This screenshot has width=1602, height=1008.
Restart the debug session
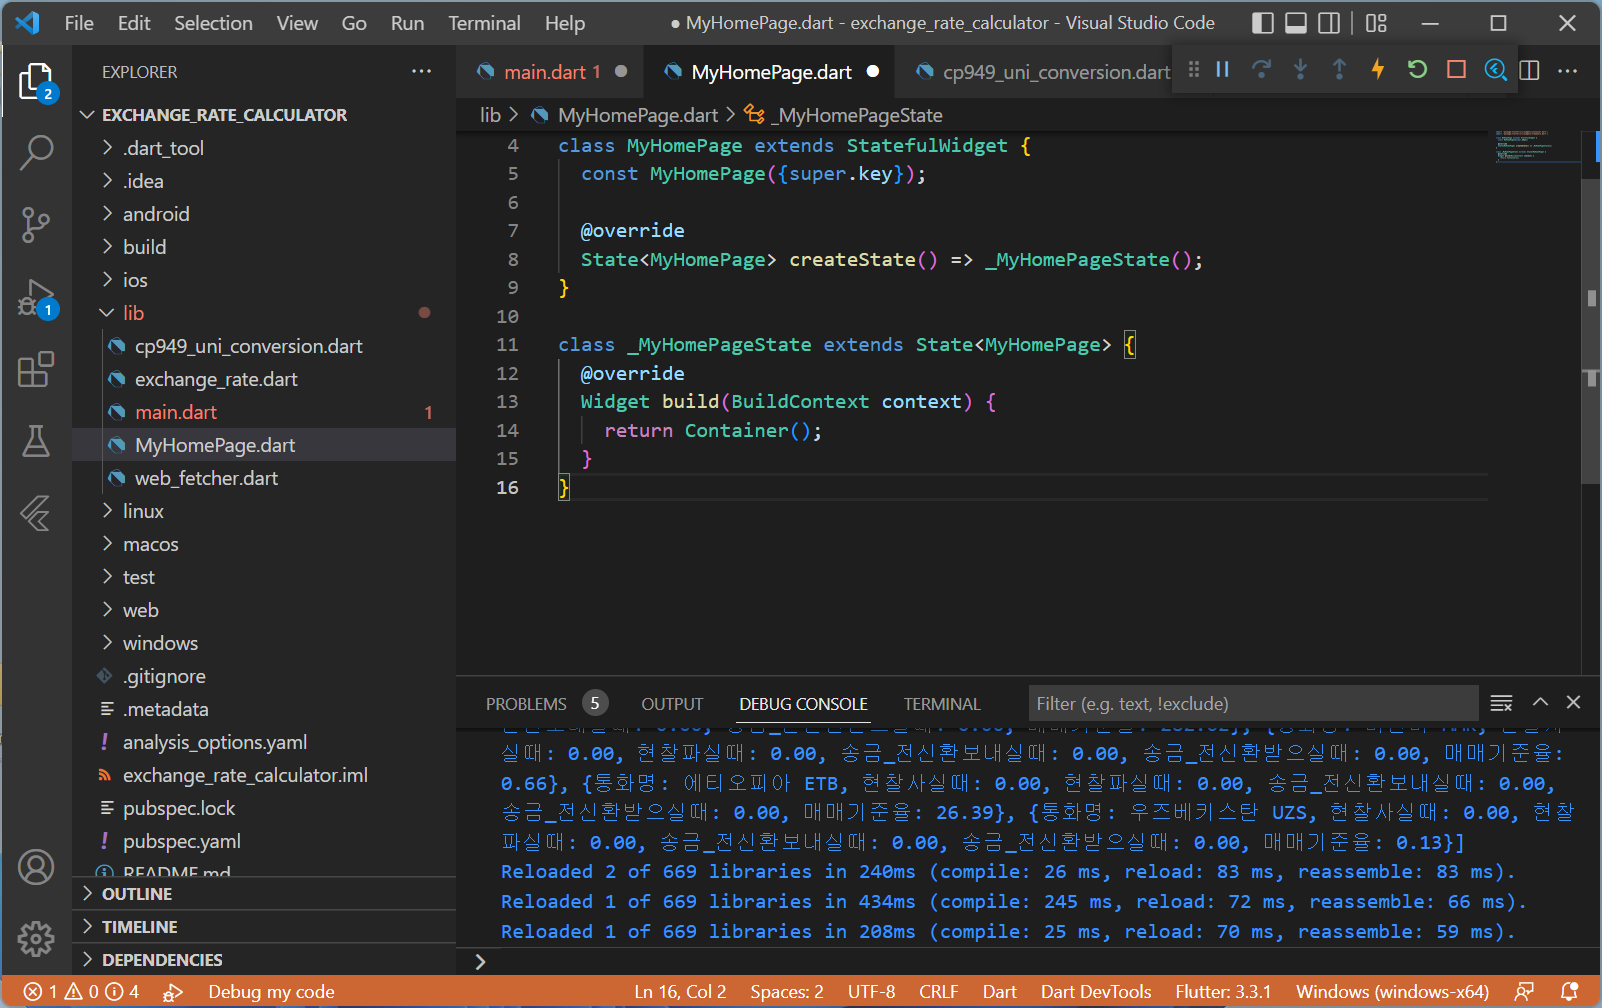[1417, 69]
